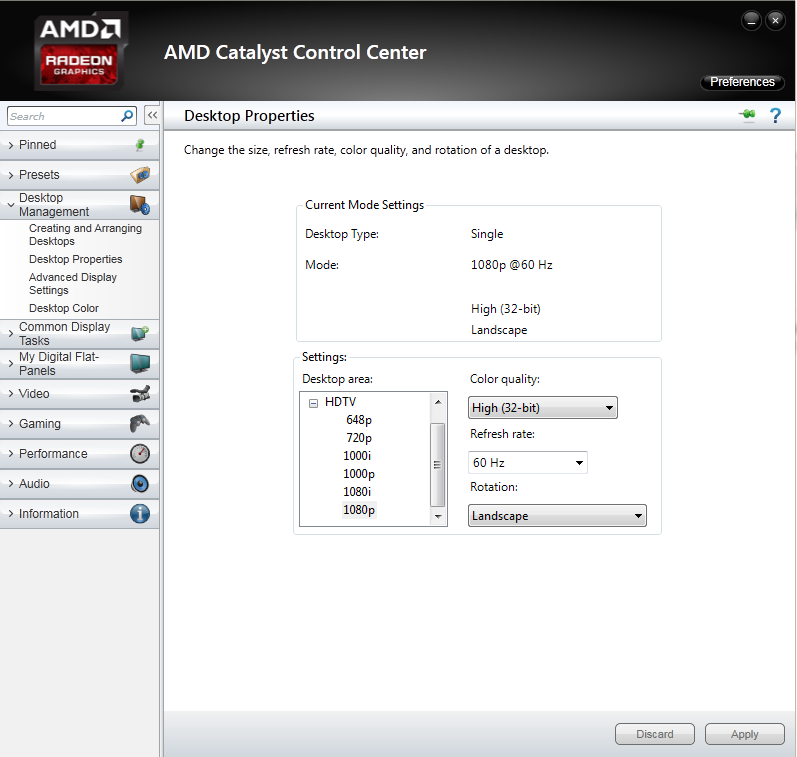Open Advanced Display Settings page
Viewport: 797px width, 757px height.
coord(73,284)
